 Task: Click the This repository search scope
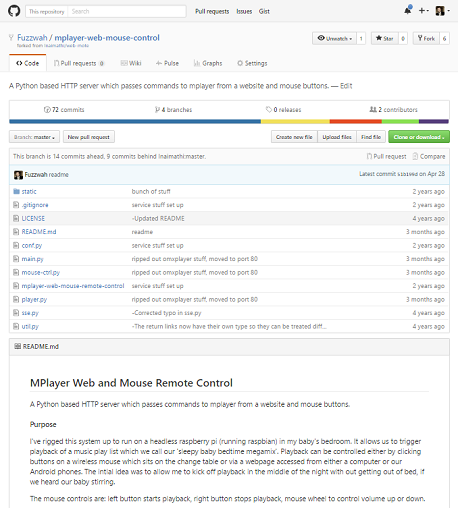click(47, 11)
